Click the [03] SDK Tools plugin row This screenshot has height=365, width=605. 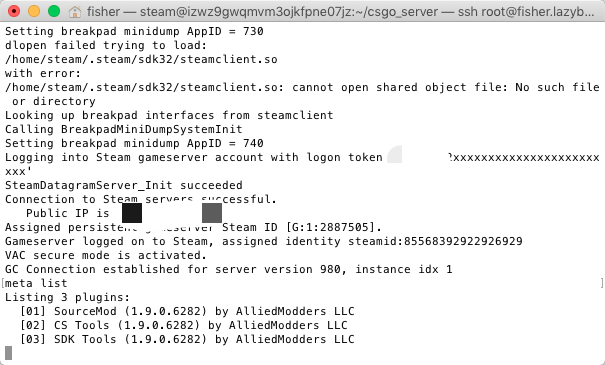coord(187,340)
